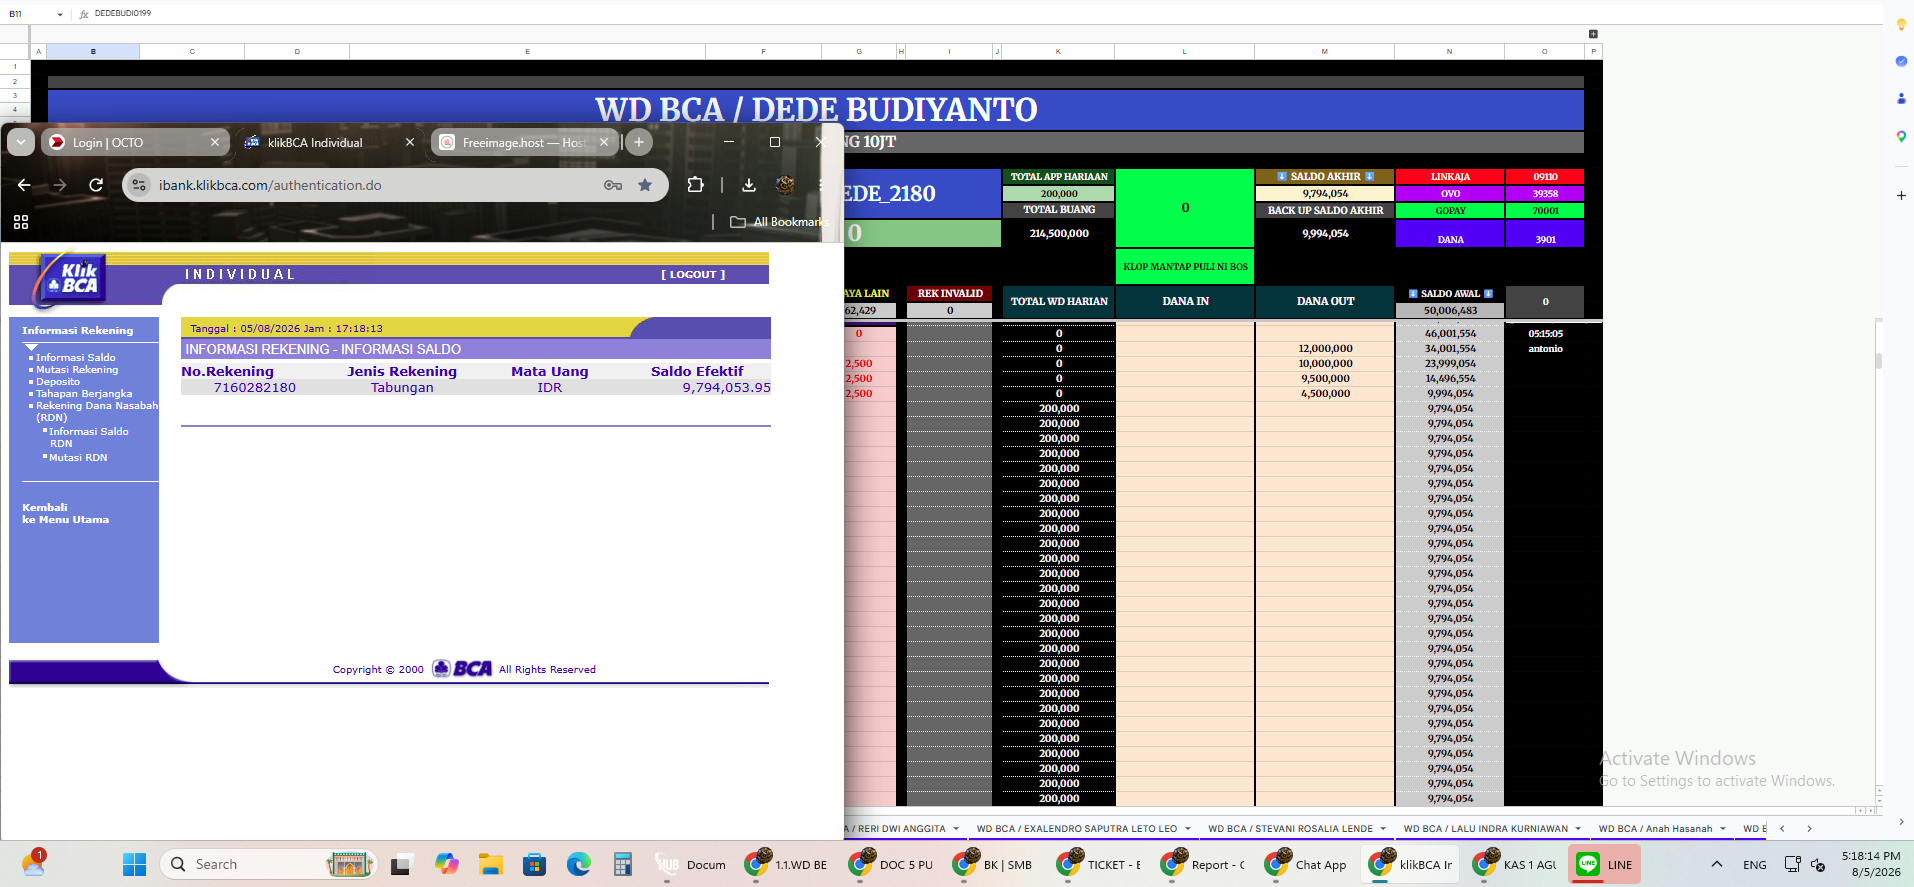Open Google Maps in the side panel
The height and width of the screenshot is (887, 1914).
point(1901,136)
